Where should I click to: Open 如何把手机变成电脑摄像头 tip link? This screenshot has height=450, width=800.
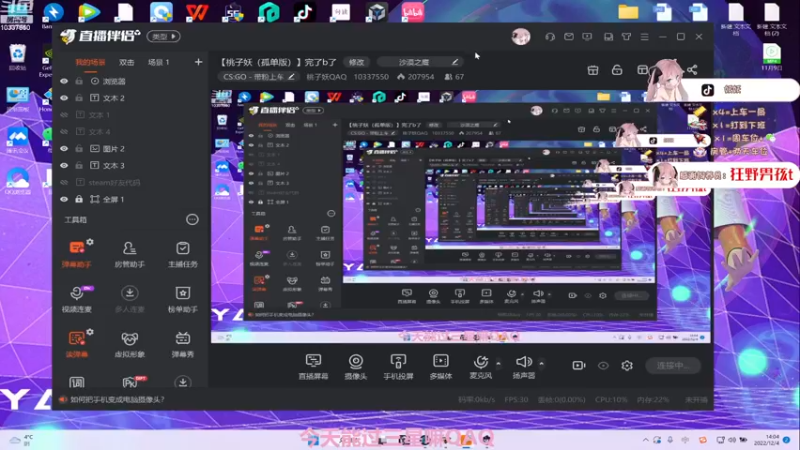[x=117, y=399]
